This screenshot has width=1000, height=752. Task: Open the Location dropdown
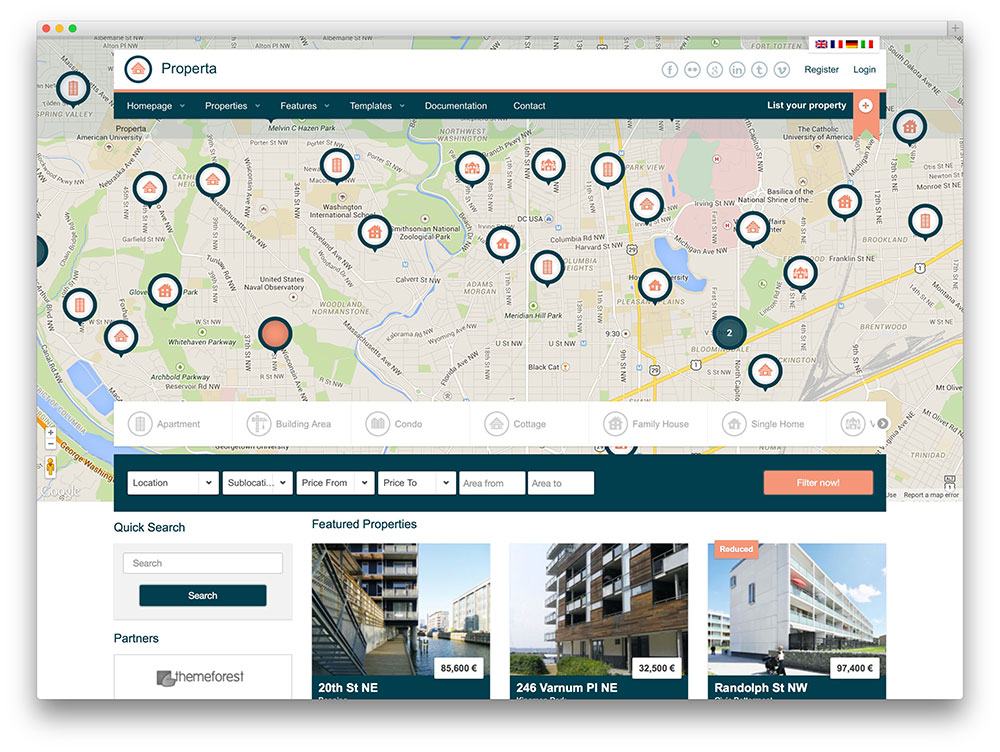coord(173,483)
